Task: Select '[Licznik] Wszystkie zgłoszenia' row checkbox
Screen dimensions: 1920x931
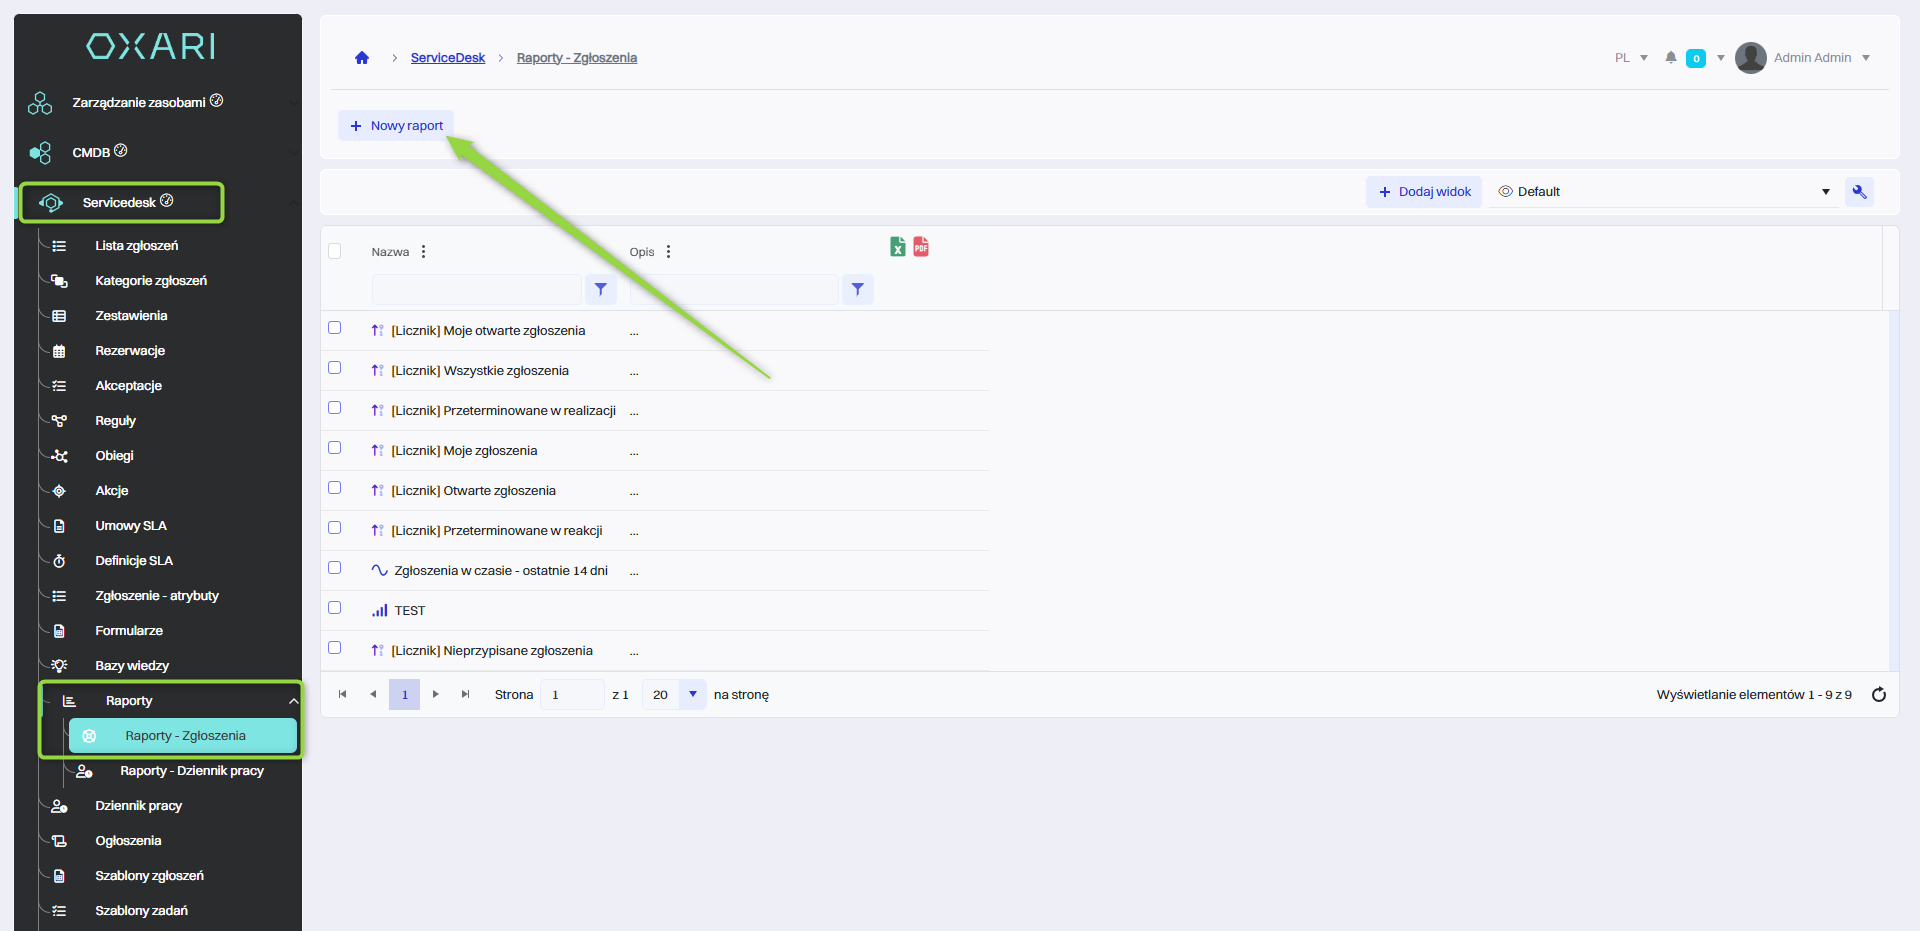Action: coord(335,368)
